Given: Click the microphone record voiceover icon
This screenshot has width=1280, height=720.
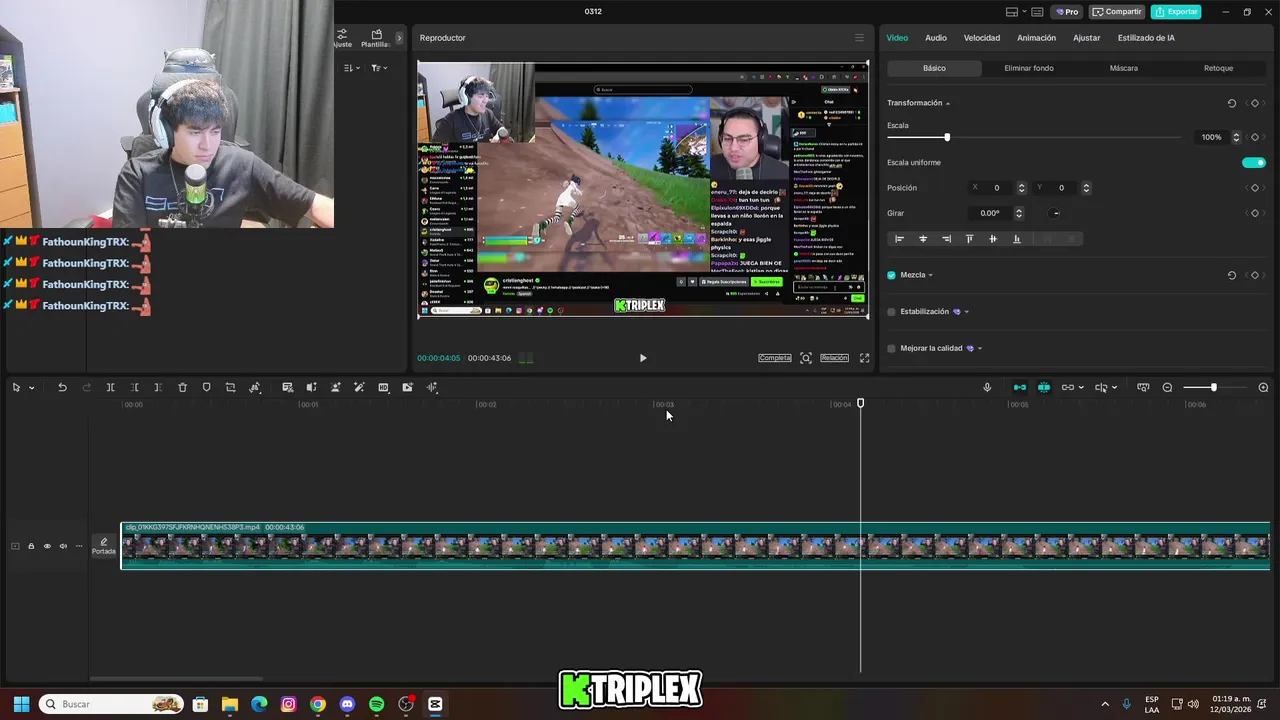Looking at the screenshot, I should point(987,387).
